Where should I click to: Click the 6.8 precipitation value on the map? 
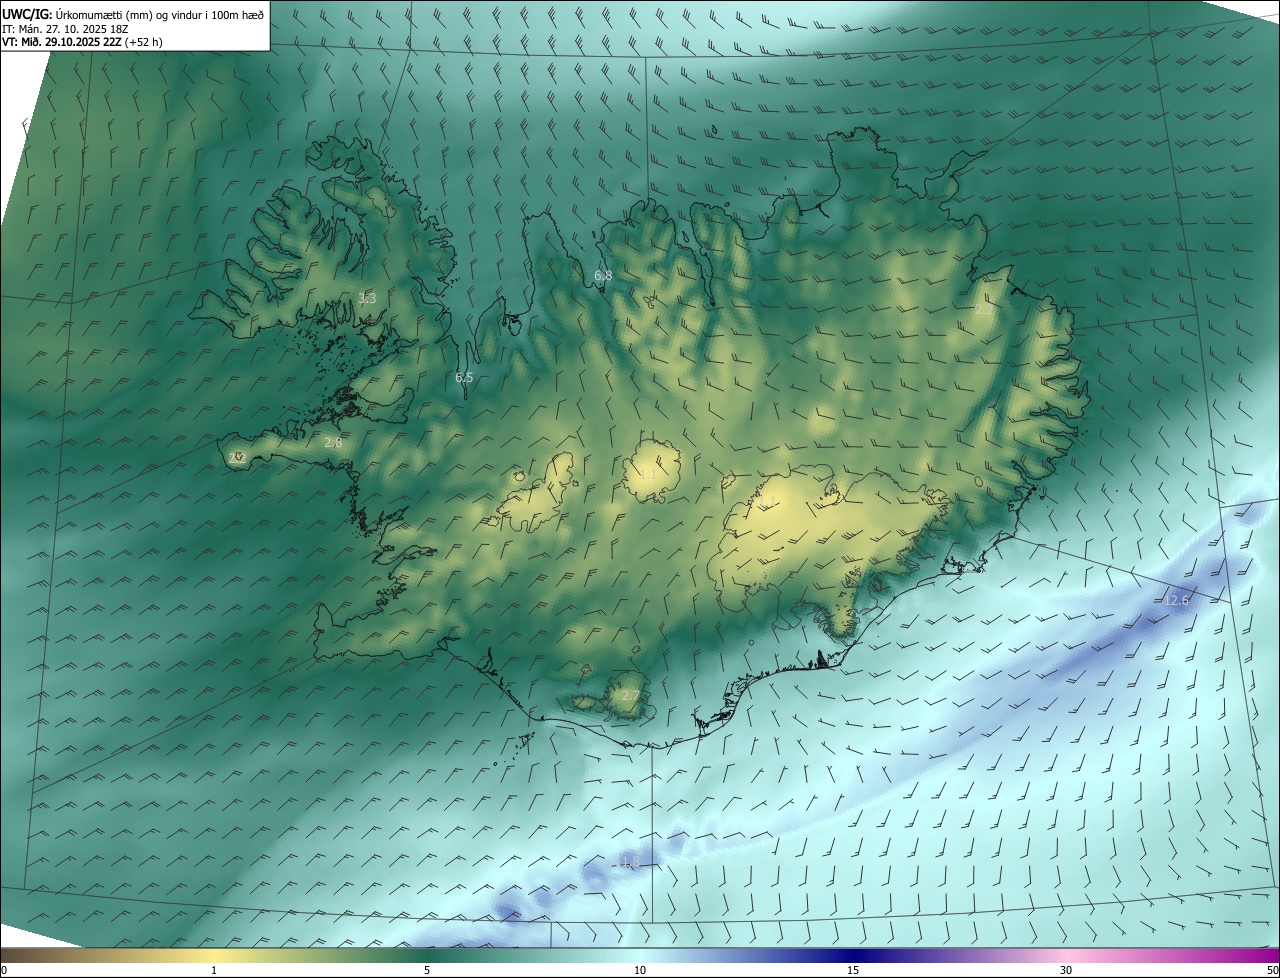point(603,275)
